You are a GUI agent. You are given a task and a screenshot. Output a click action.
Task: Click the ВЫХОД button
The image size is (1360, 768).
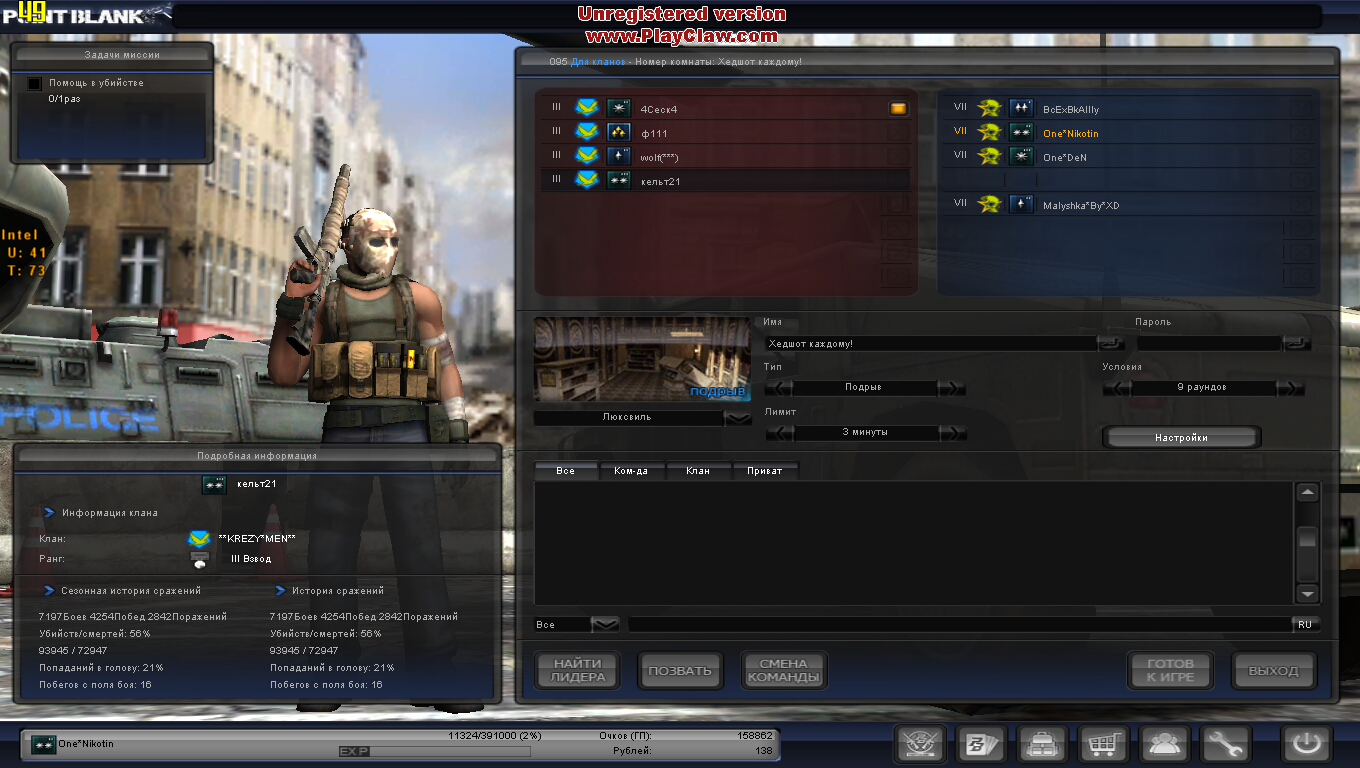click(x=1274, y=671)
